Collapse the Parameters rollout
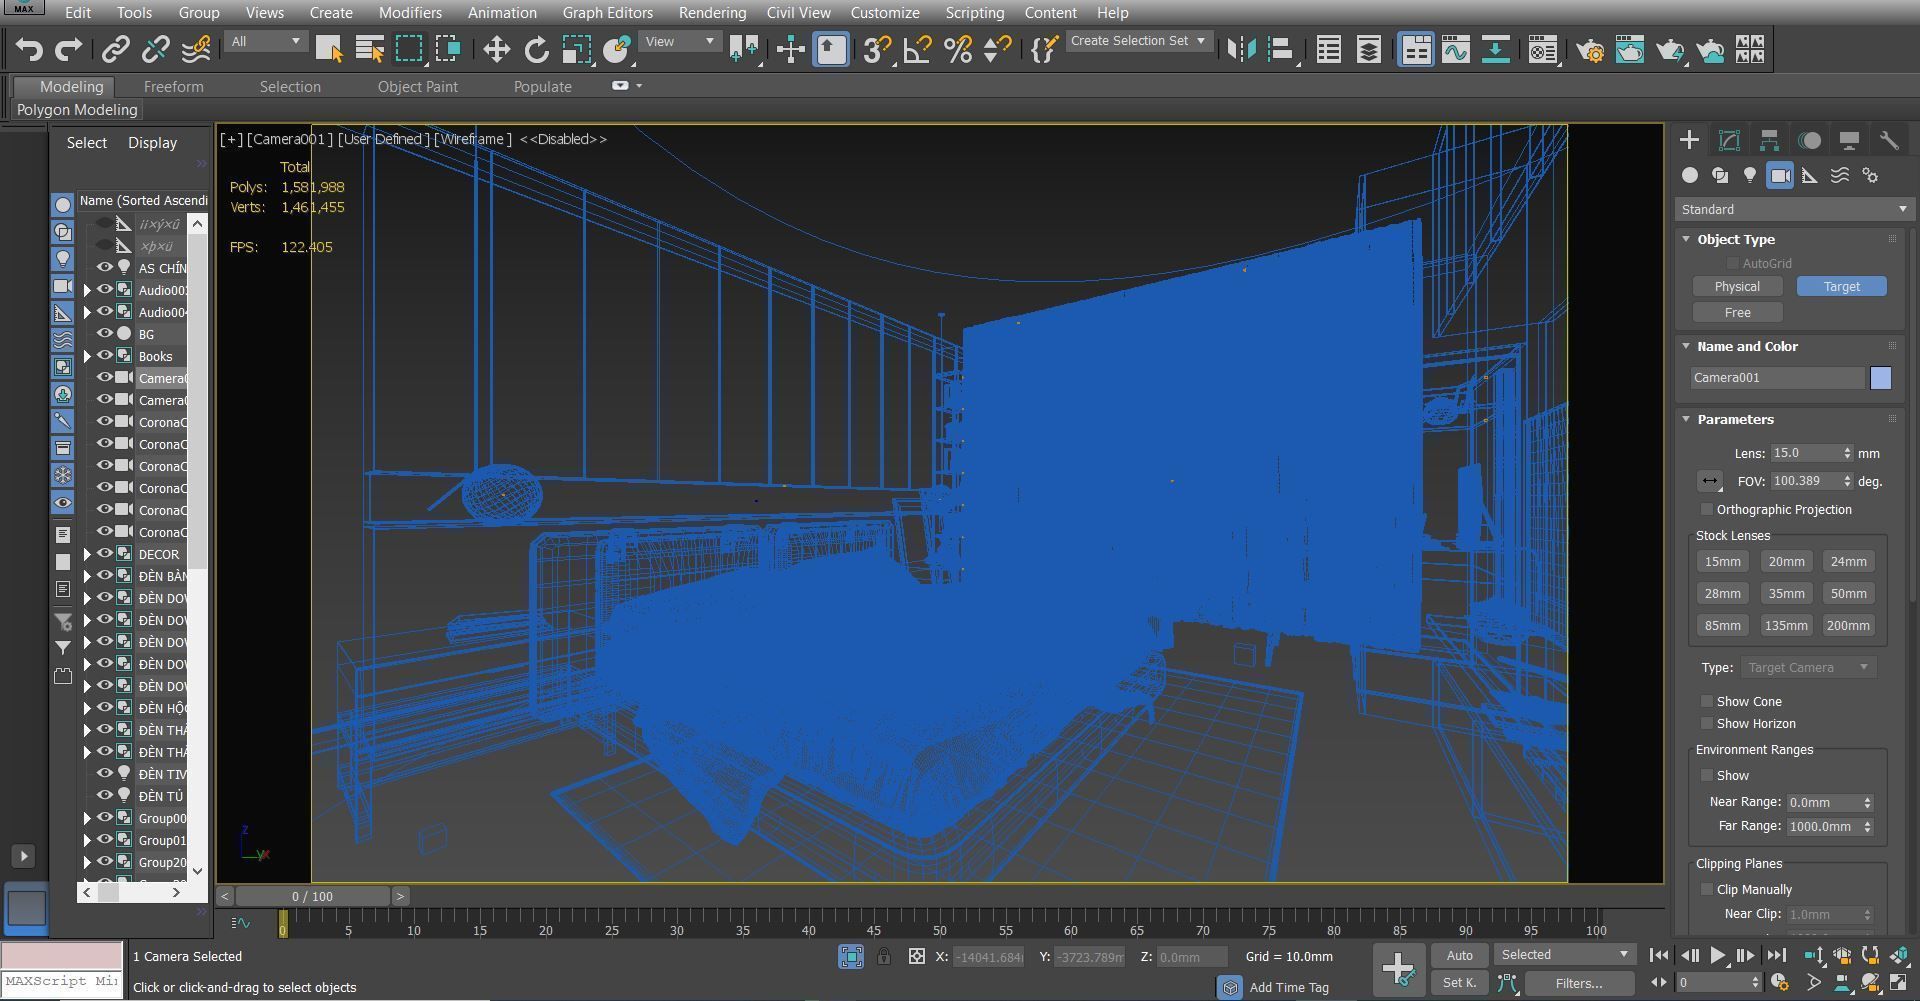 [1686, 419]
